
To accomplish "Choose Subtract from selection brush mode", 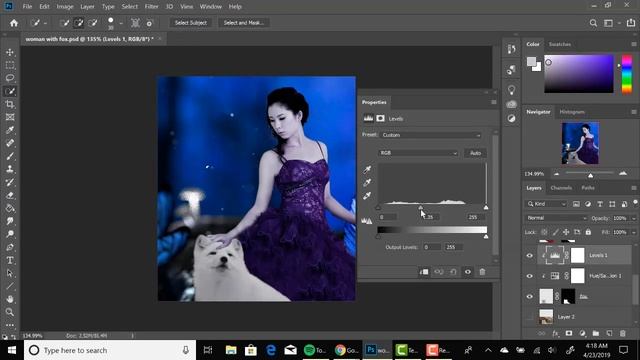I will point(93,23).
